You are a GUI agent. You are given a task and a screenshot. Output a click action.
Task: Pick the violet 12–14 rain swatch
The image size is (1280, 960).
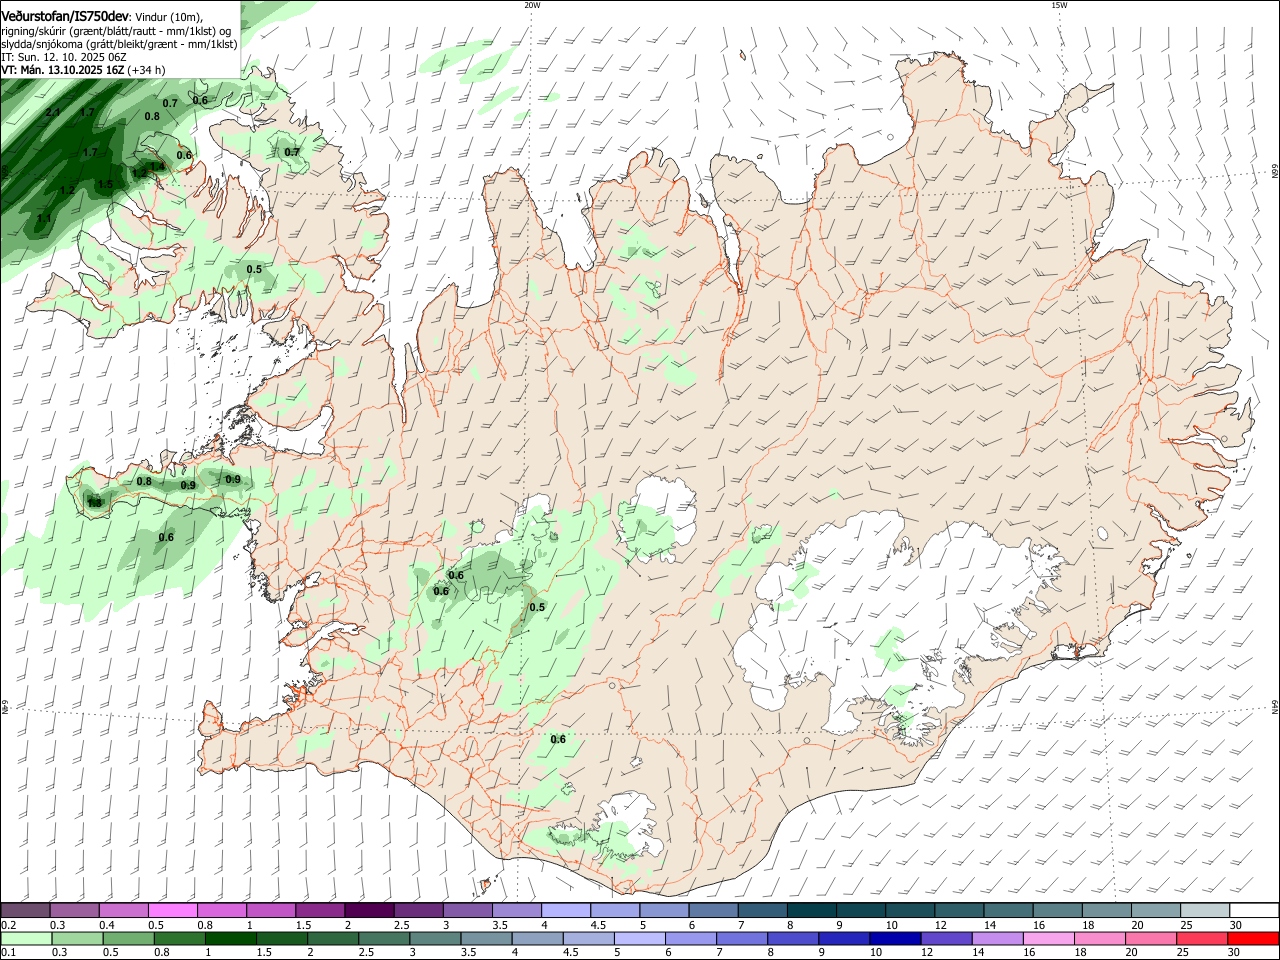[x=947, y=938]
